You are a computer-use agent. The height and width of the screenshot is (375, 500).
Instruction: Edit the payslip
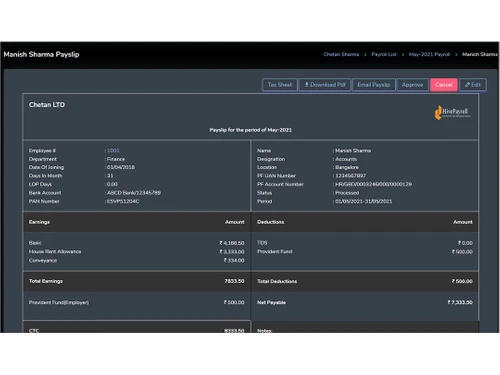(473, 85)
